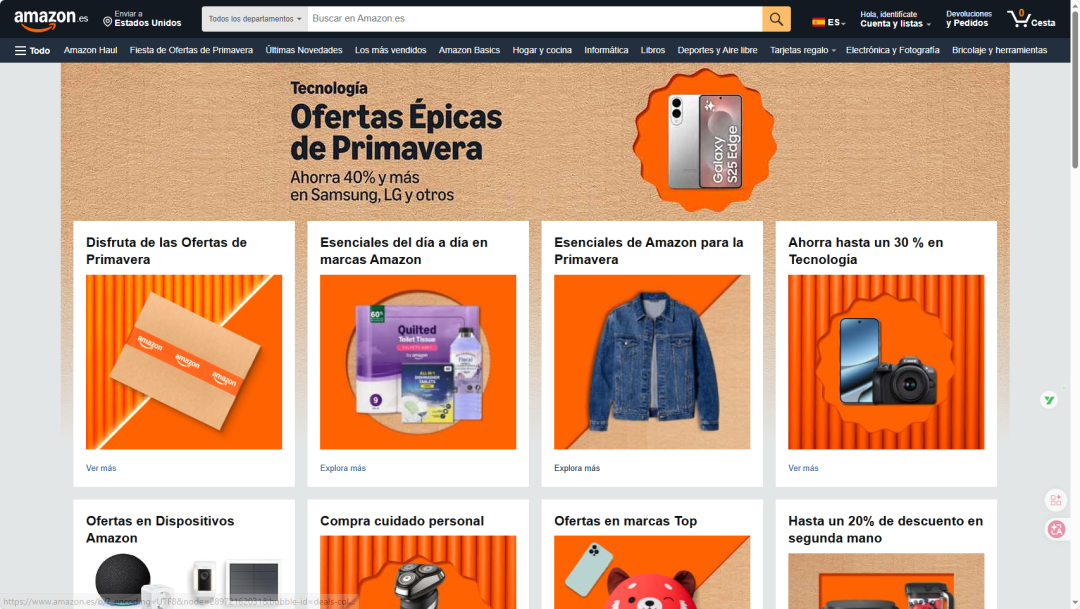This screenshot has width=1080, height=609.
Task: Open the Todo hamburger menu
Action: point(32,50)
